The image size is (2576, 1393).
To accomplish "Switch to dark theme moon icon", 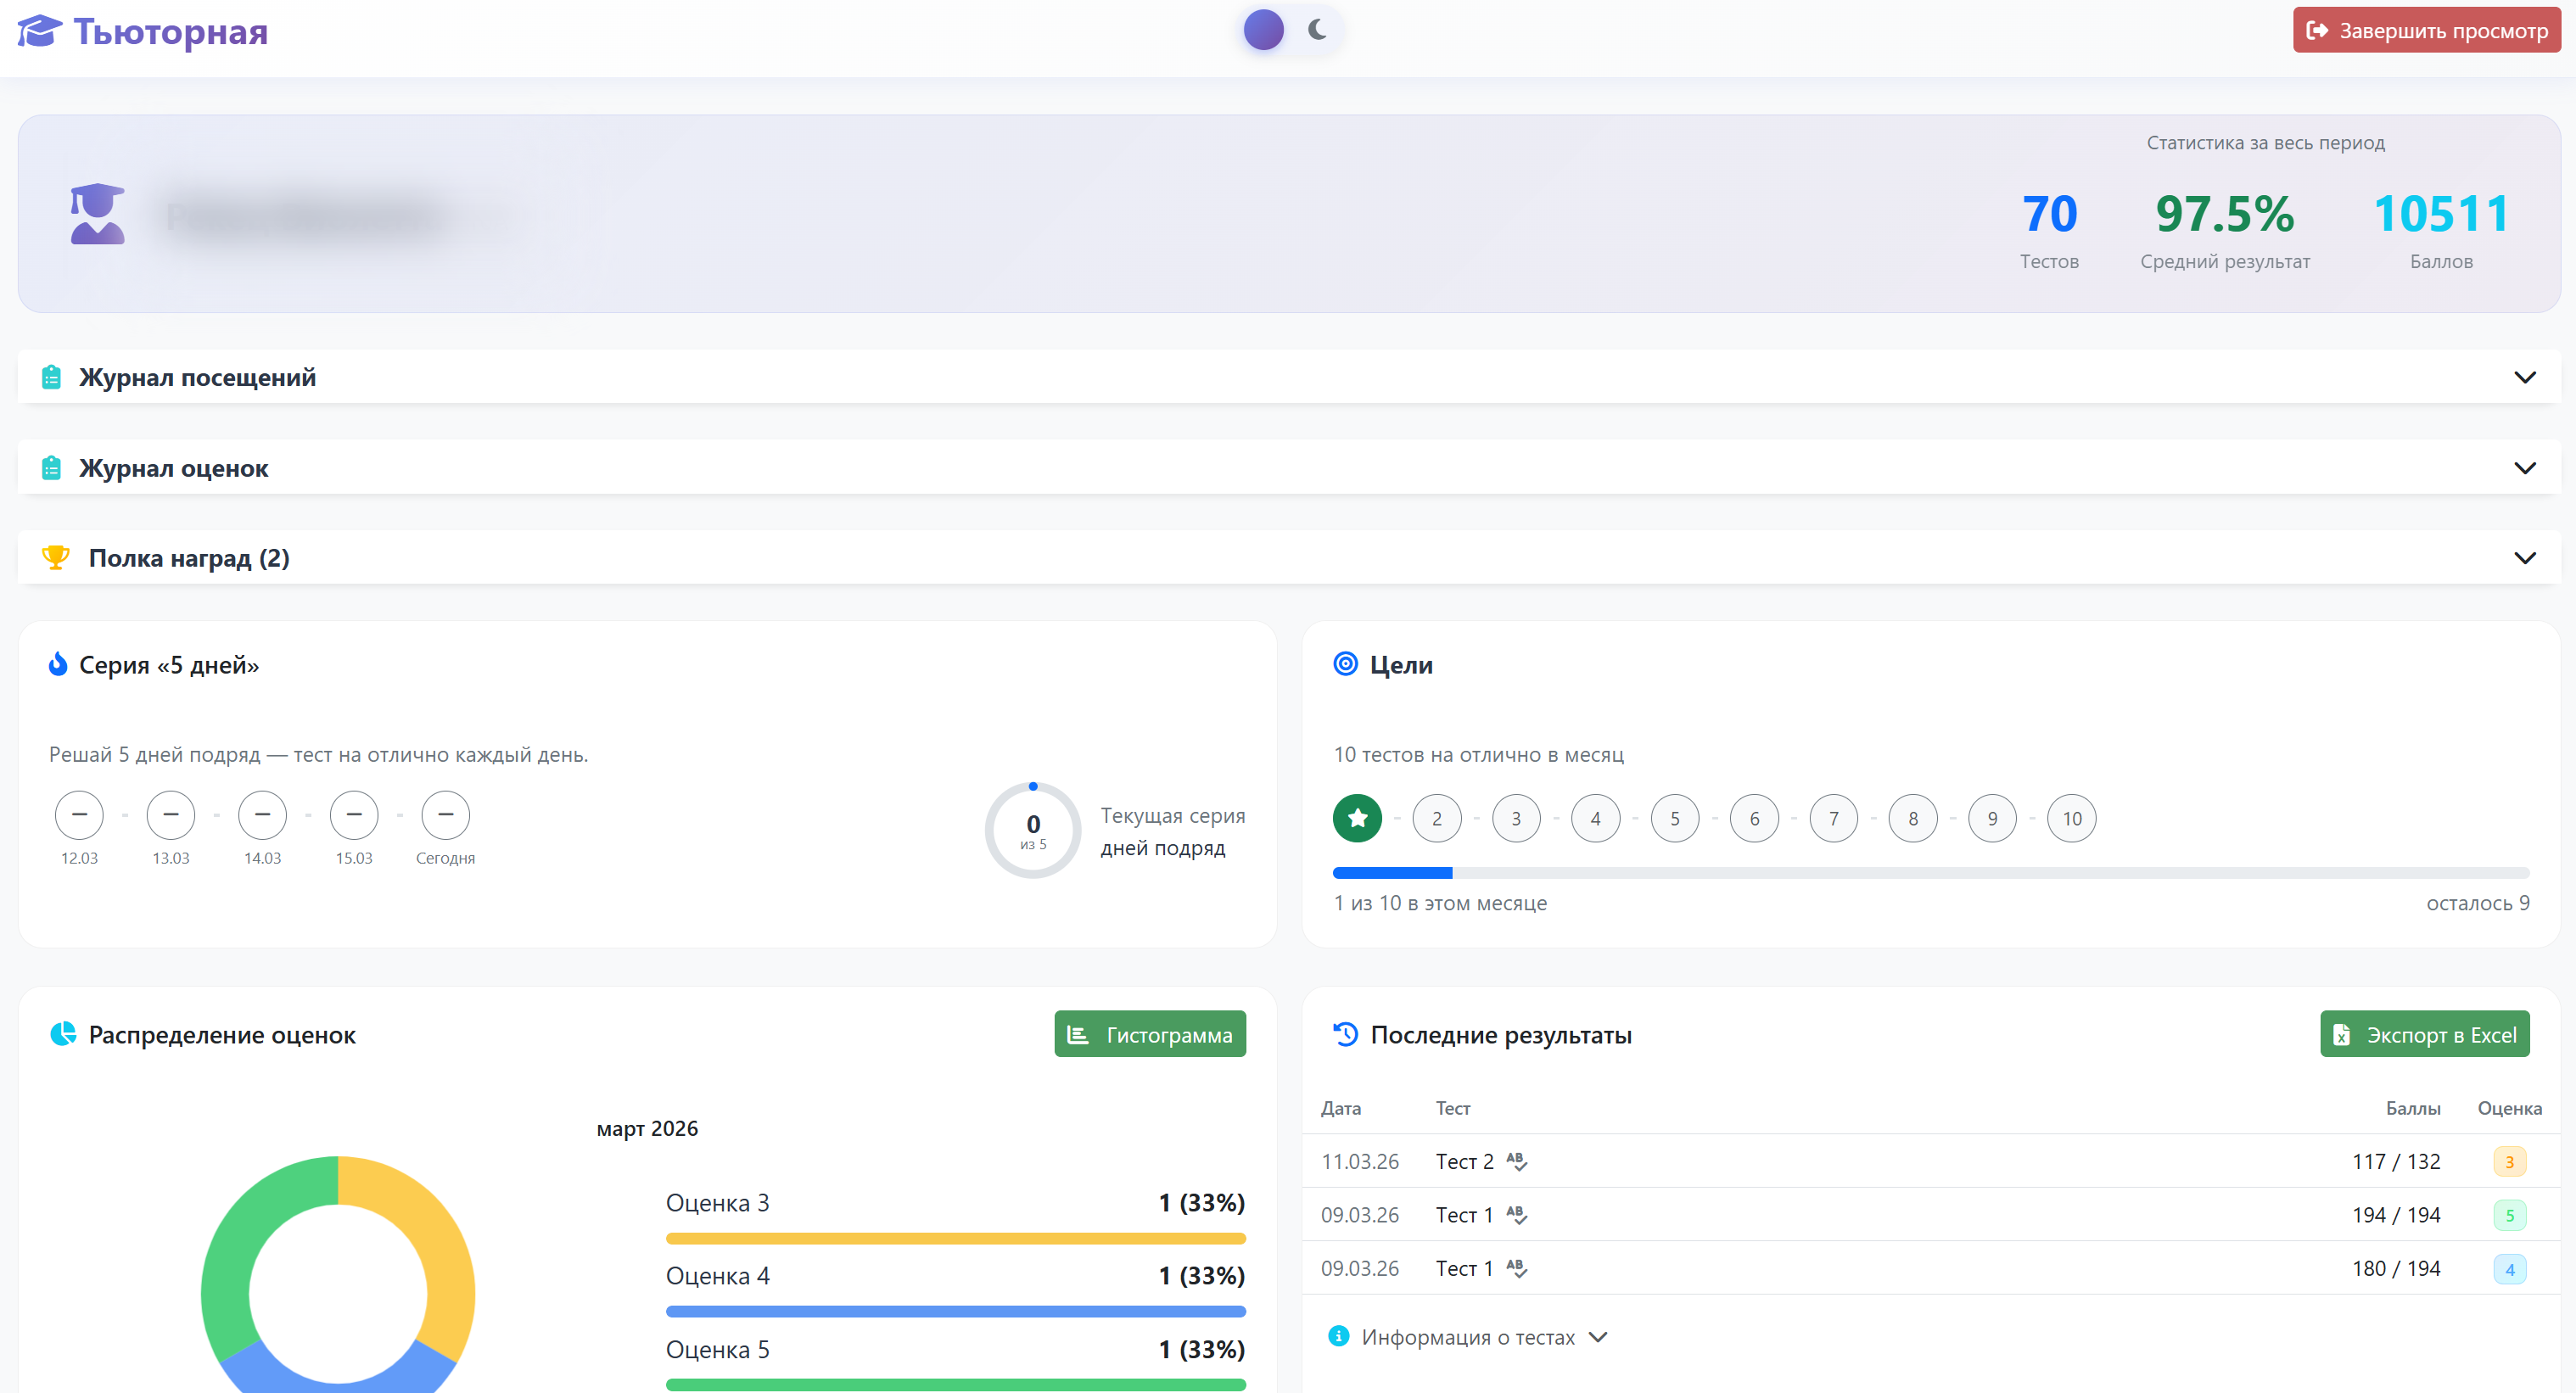I will click(x=1317, y=30).
